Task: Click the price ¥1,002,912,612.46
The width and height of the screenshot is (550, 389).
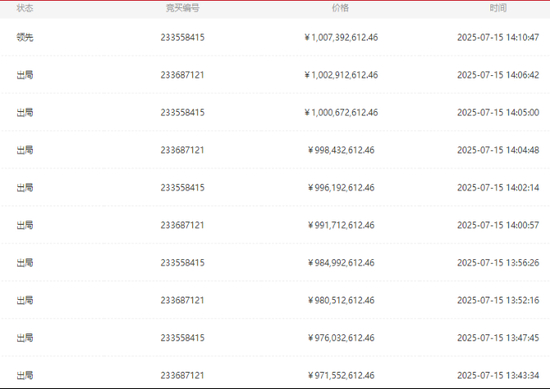Action: [341, 75]
